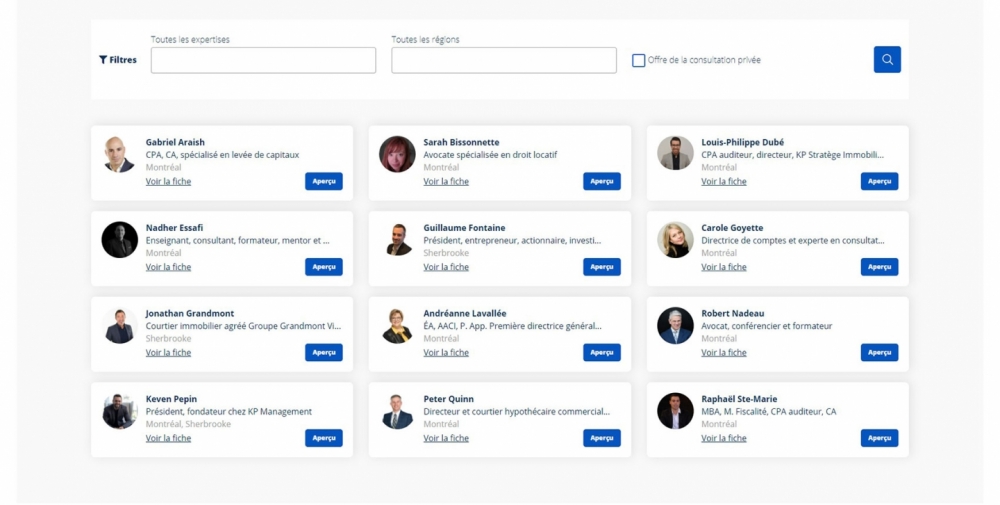The height and width of the screenshot is (505, 1000).
Task: Open the Toutes les expertises dropdown
Action: click(263, 60)
